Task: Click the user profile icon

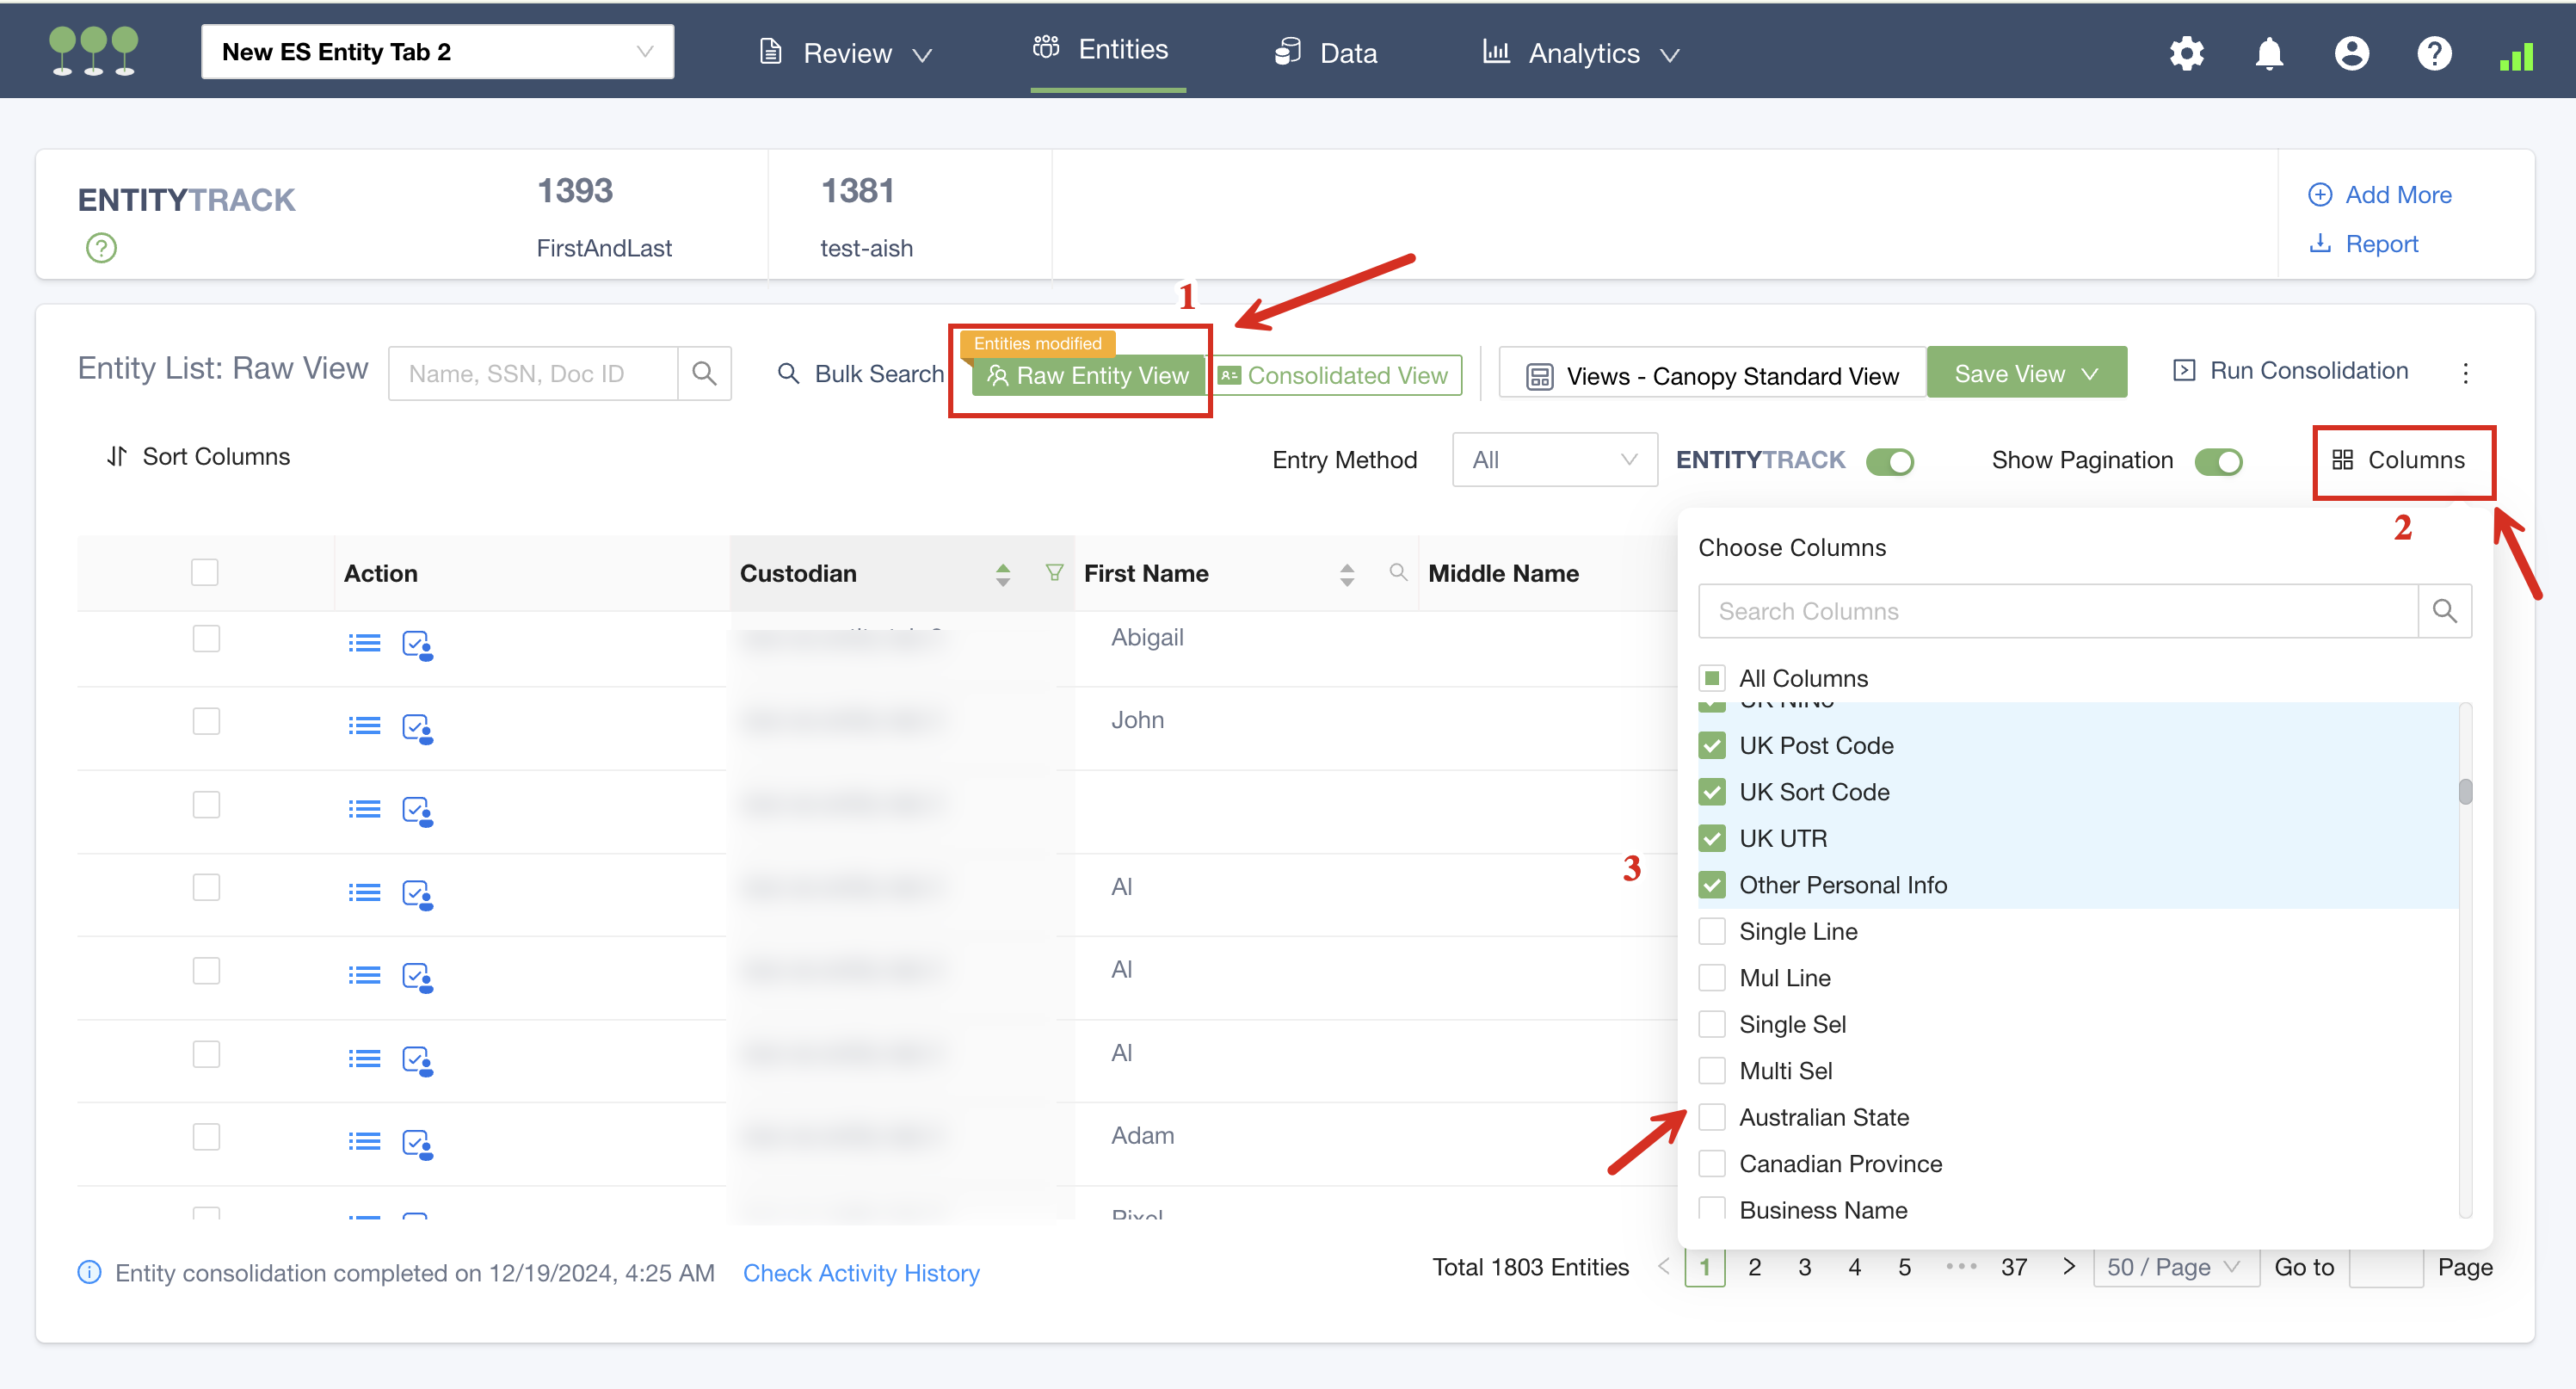Action: [x=2351, y=53]
